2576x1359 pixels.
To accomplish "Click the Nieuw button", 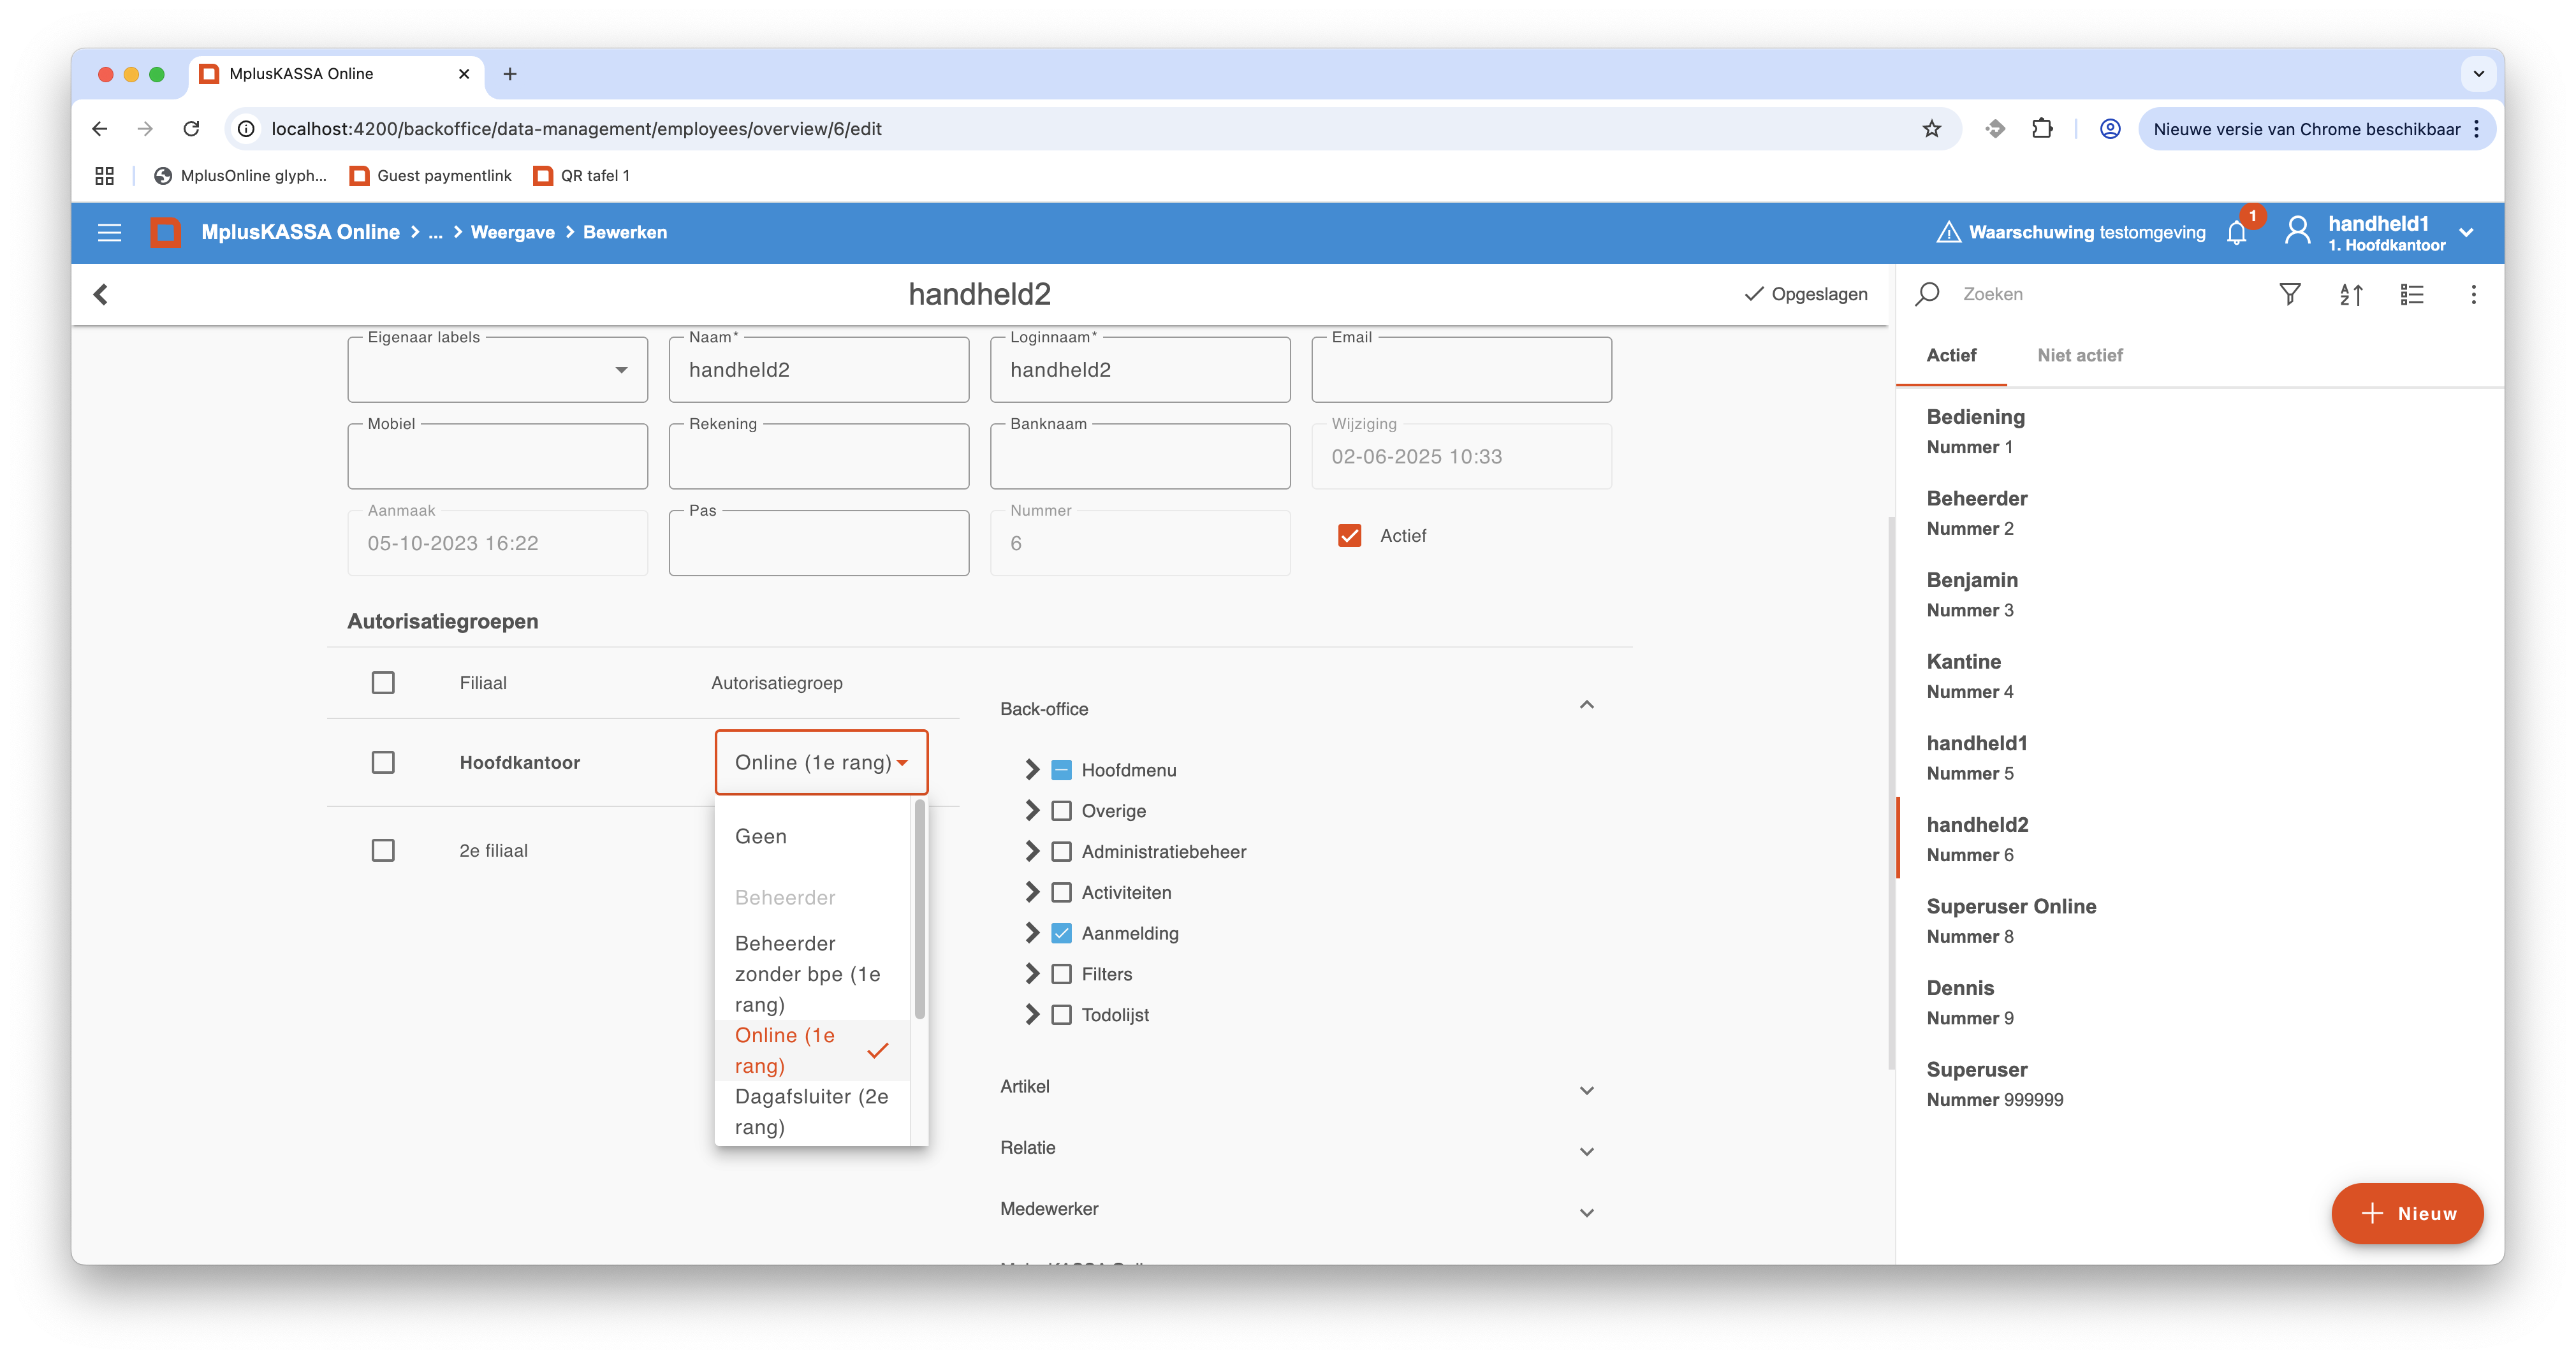I will pyautogui.click(x=2407, y=1213).
